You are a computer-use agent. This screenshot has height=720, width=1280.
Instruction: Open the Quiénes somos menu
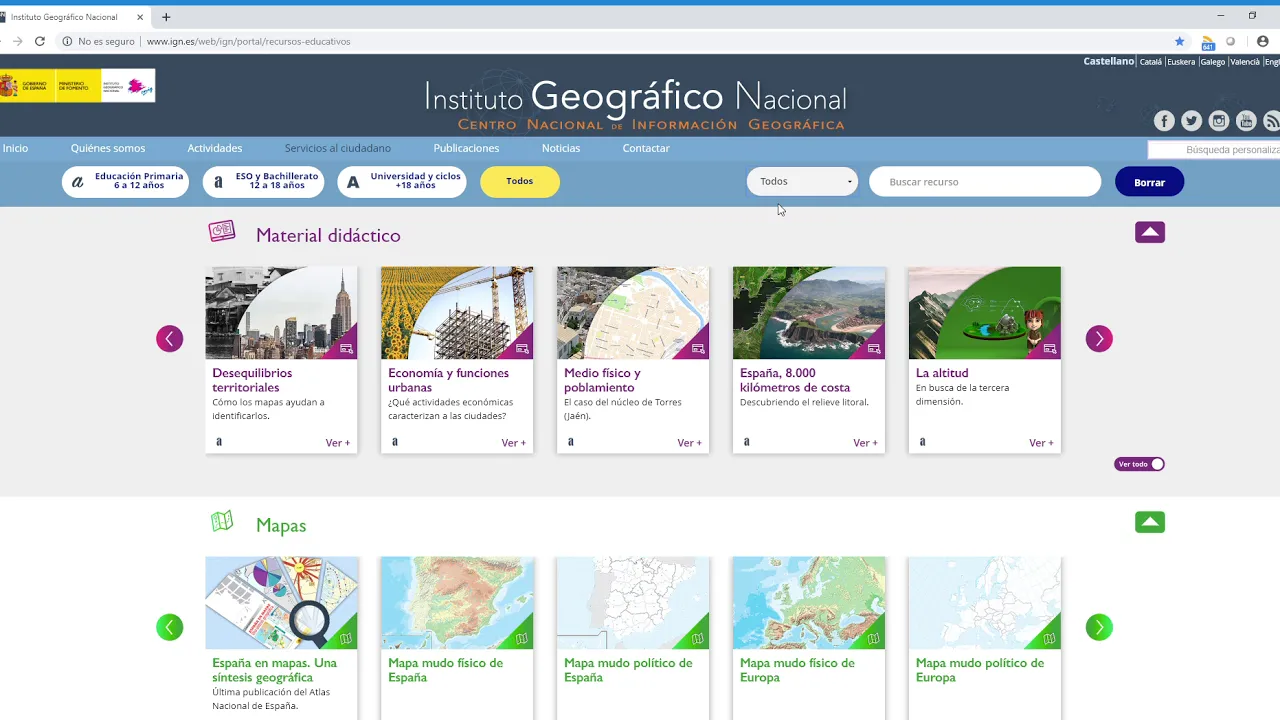pos(108,148)
